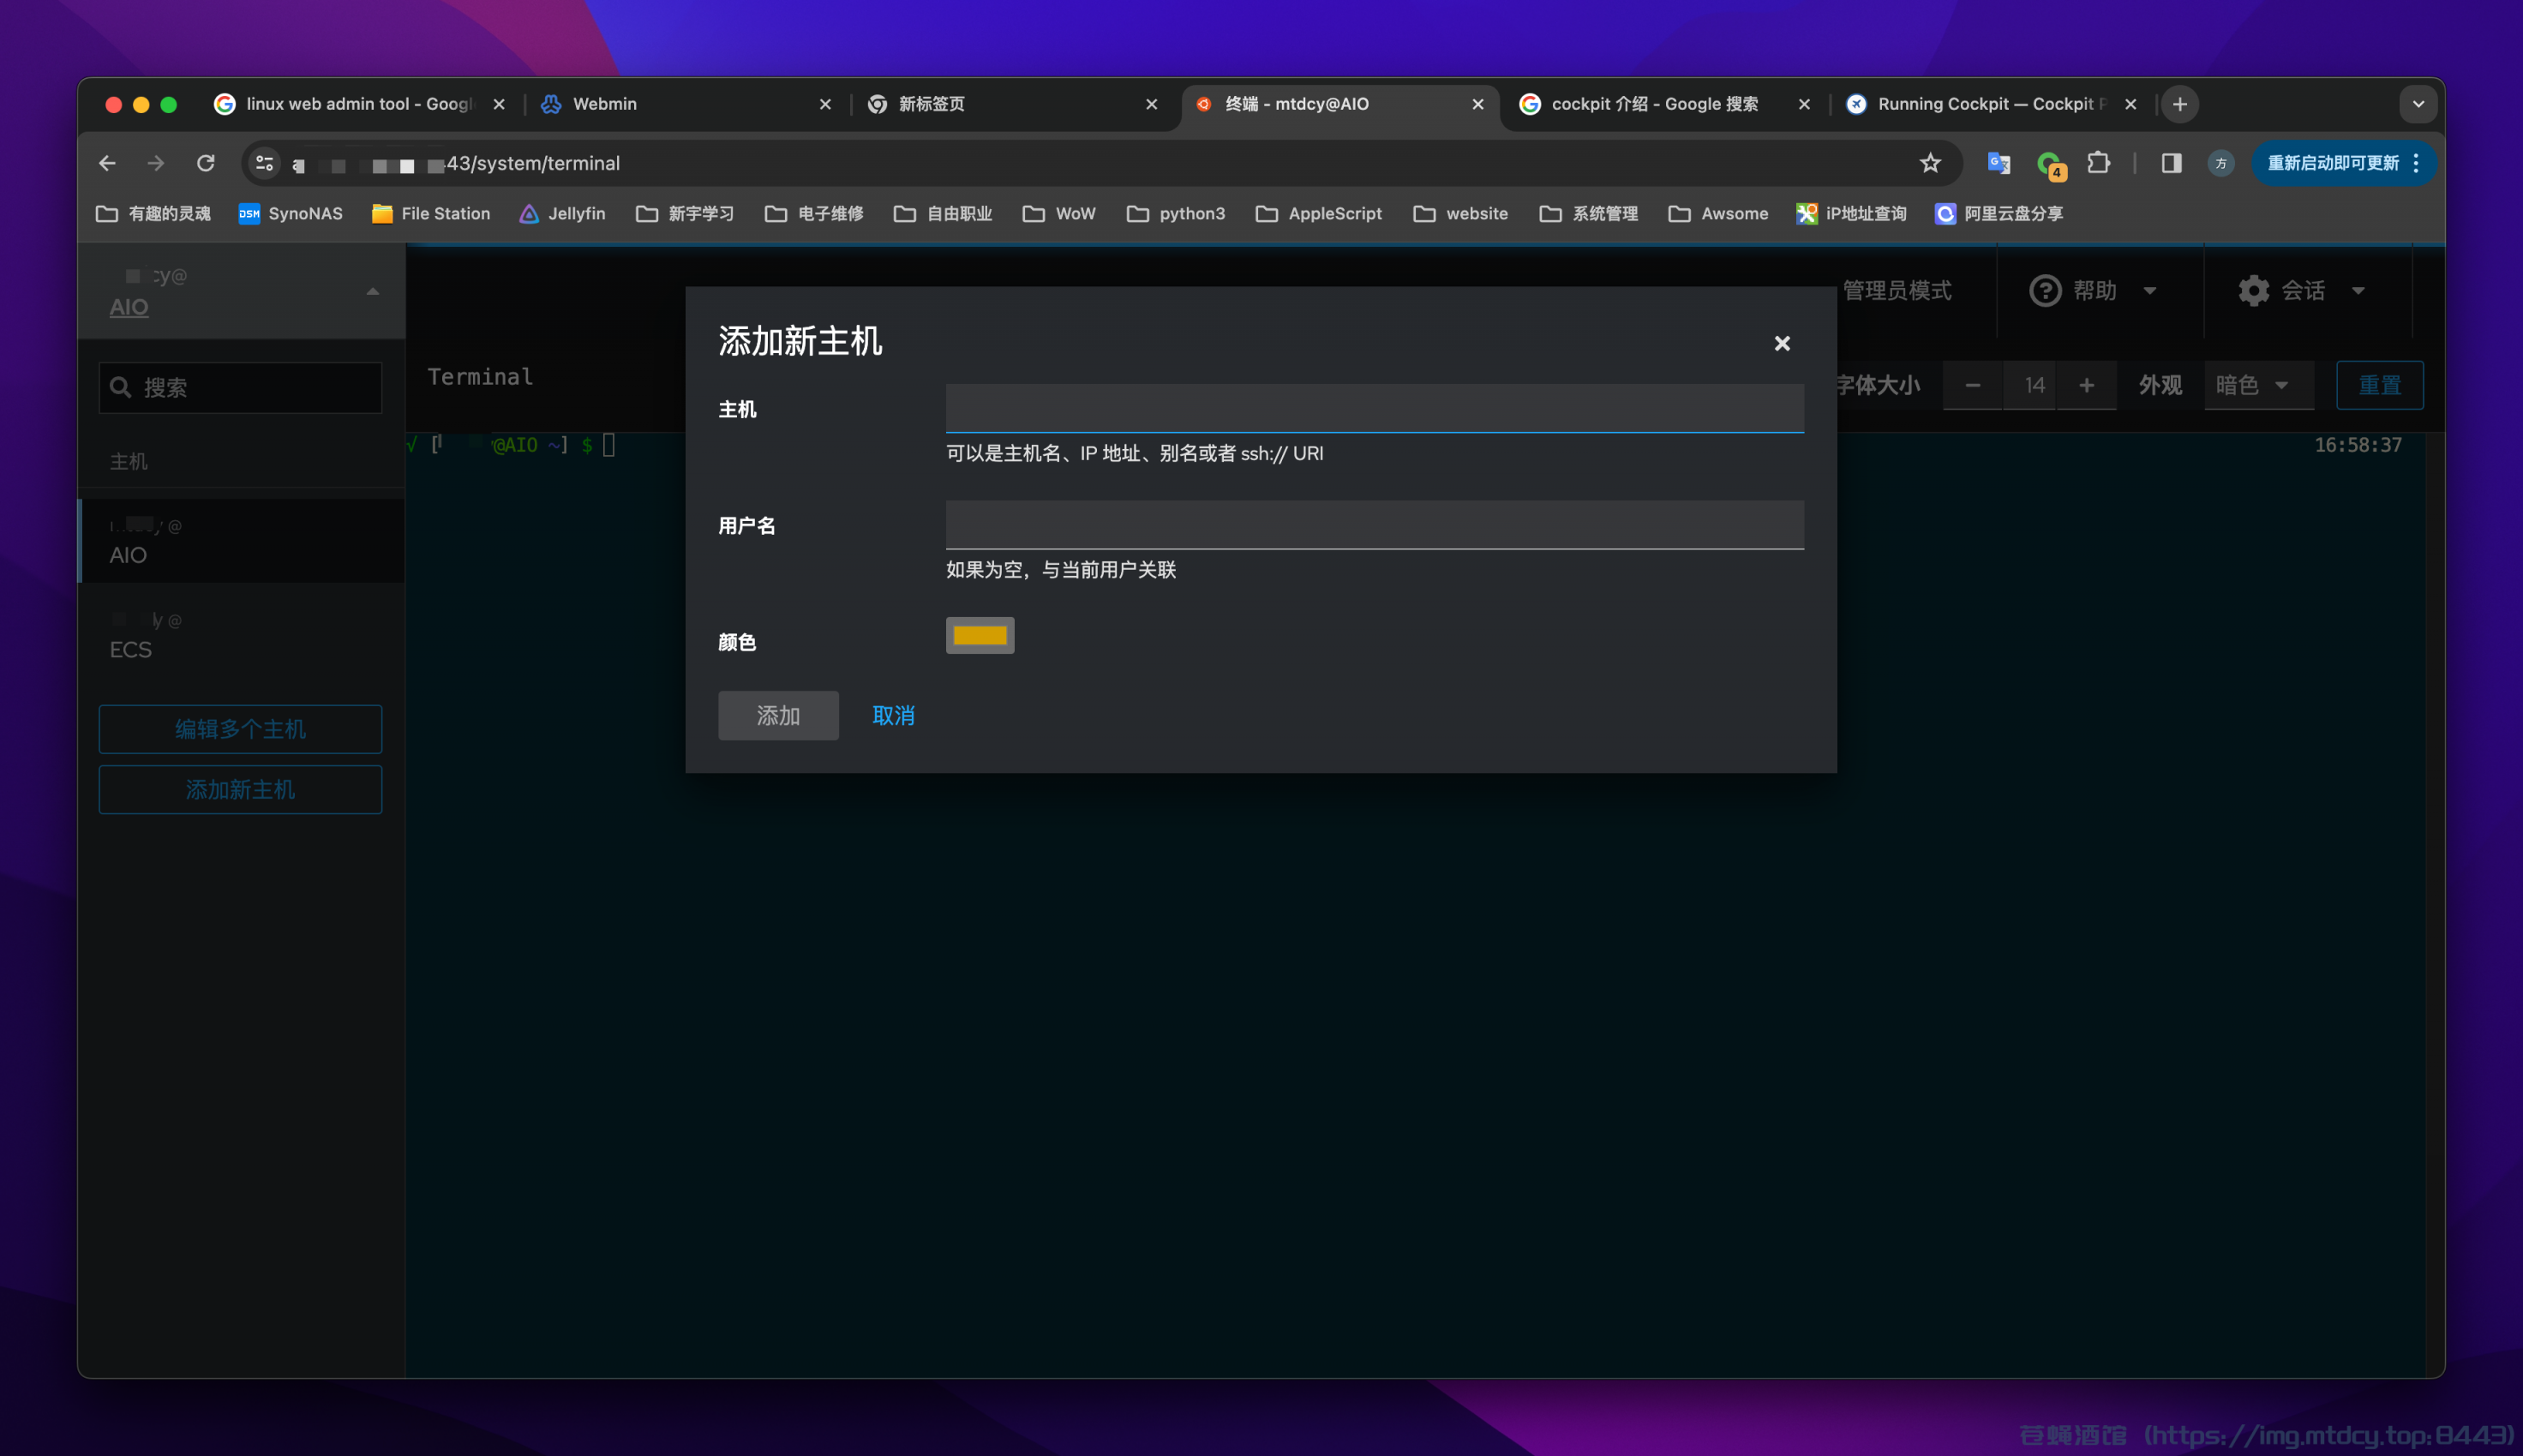The width and height of the screenshot is (2523, 1456).
Task: Toggle the browser side panel icon
Action: [2171, 163]
